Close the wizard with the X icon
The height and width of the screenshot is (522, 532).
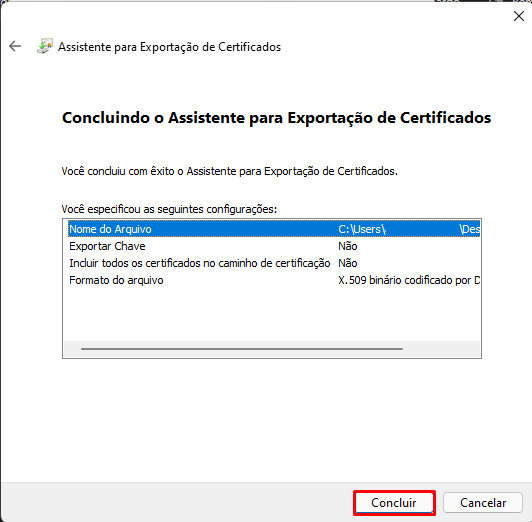[x=518, y=16]
